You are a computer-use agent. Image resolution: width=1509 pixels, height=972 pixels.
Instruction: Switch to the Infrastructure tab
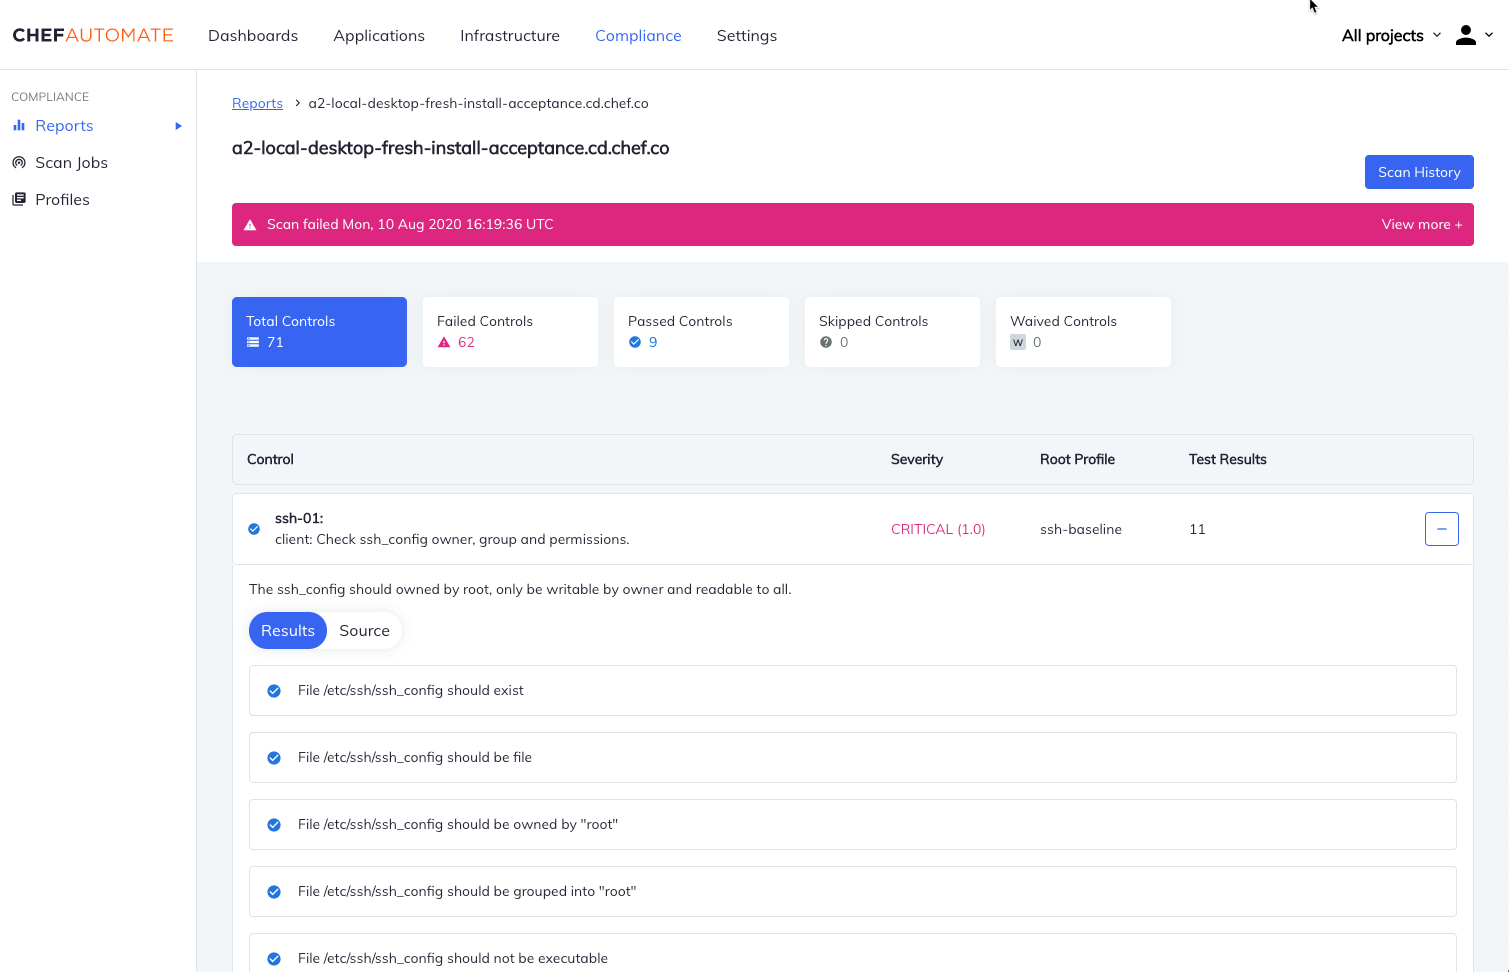pos(509,35)
